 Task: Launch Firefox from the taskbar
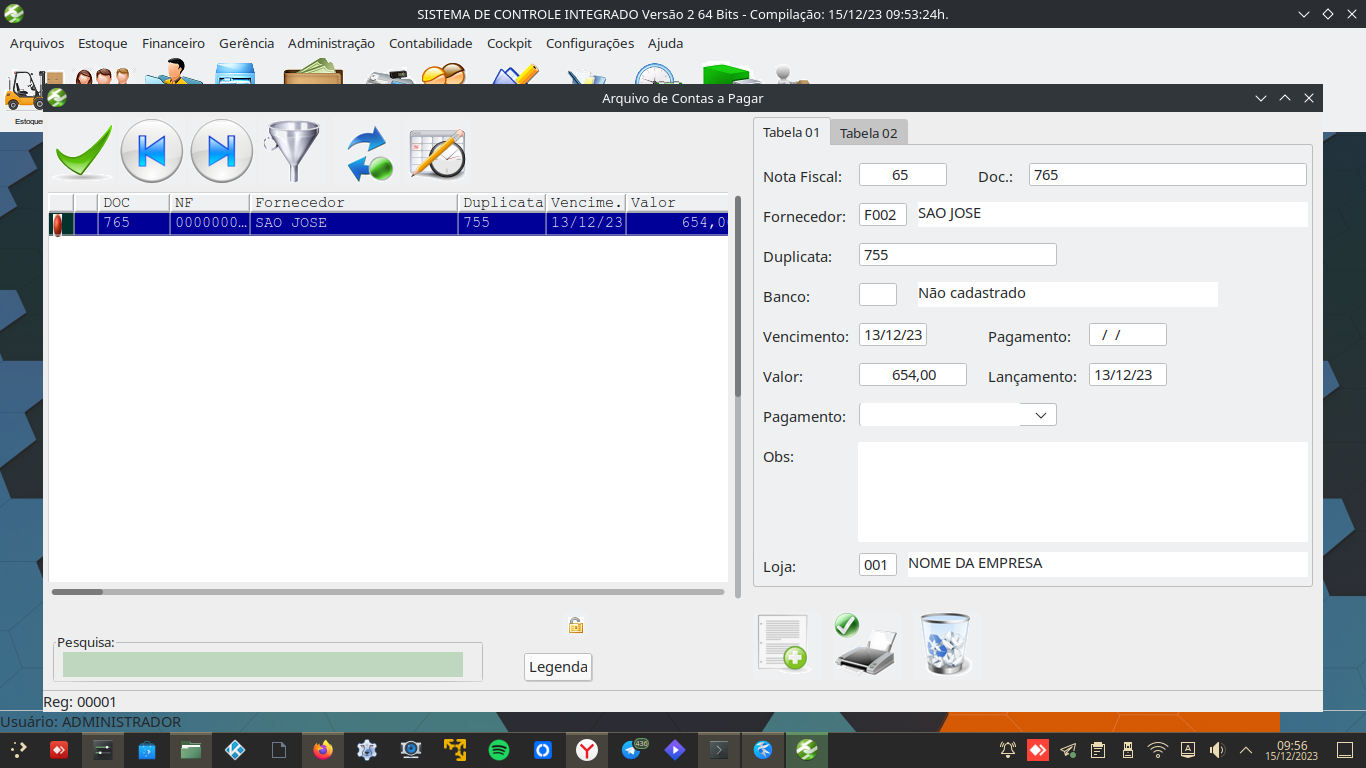tap(322, 749)
